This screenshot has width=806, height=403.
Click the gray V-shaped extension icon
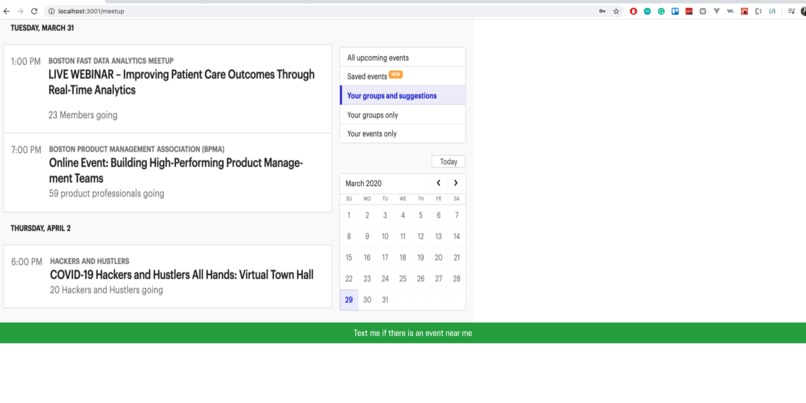point(717,11)
